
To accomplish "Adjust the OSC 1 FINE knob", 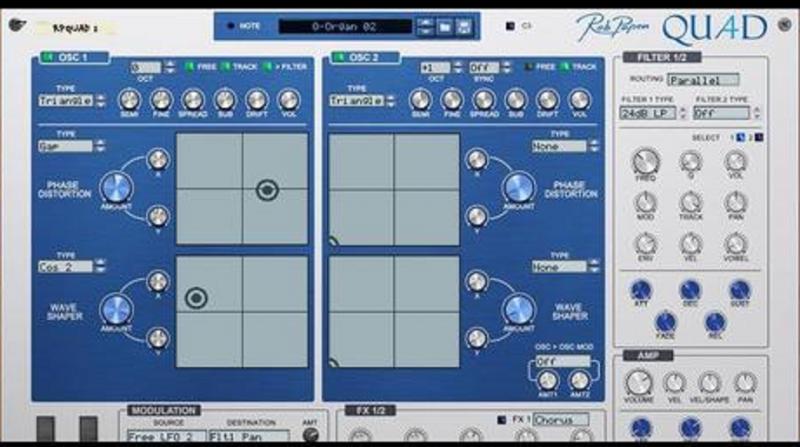I will [x=161, y=100].
